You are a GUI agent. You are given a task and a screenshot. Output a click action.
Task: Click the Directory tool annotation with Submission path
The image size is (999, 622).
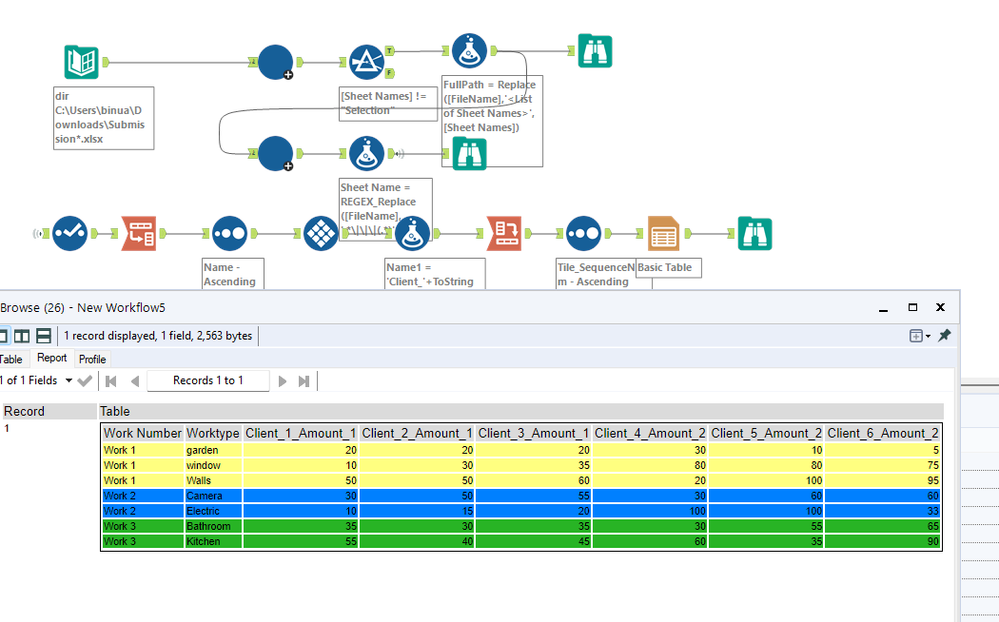[103, 118]
